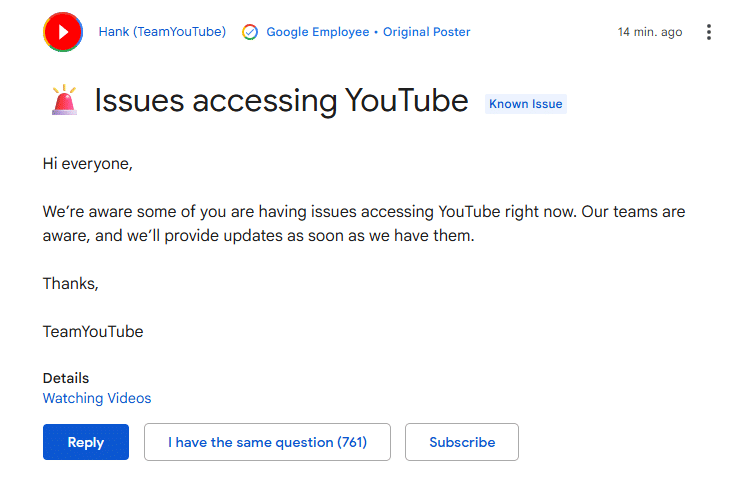Open the three-dot more options menu
Screen dimensions: 751x489
coord(709,32)
